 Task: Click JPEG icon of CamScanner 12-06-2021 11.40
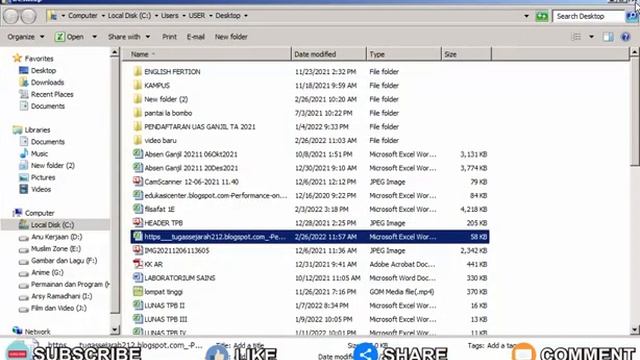pos(138,181)
